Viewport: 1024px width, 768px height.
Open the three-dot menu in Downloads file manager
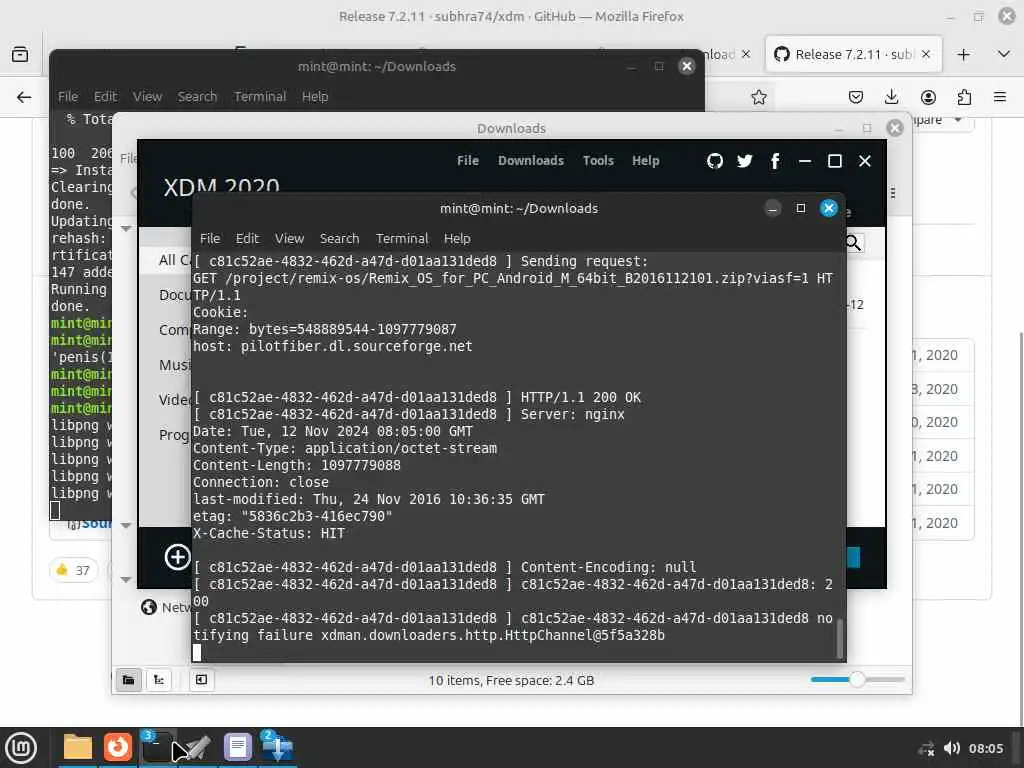(x=892, y=193)
